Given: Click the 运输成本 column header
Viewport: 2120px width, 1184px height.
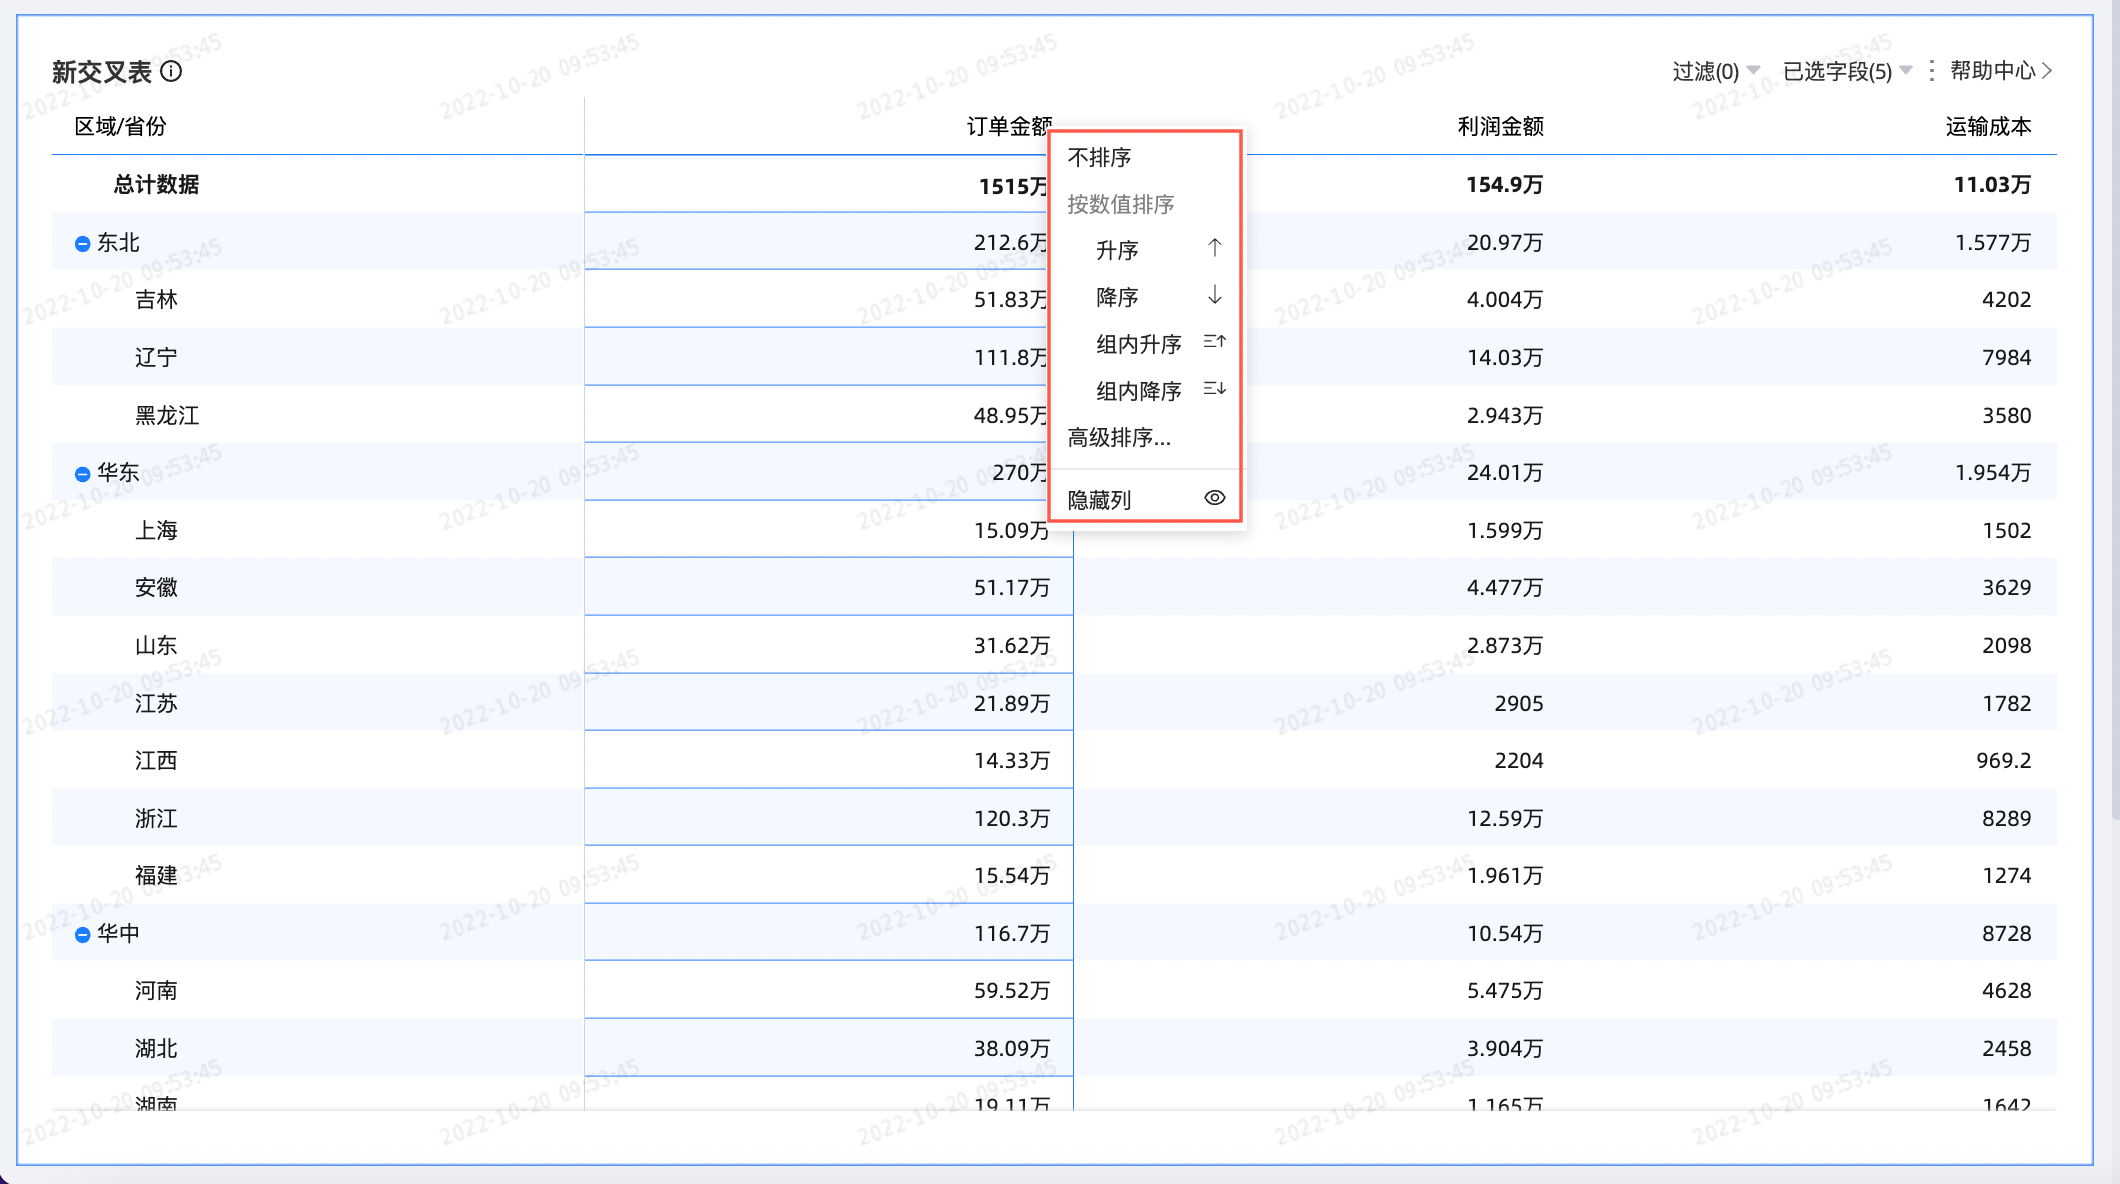Looking at the screenshot, I should (x=1988, y=127).
